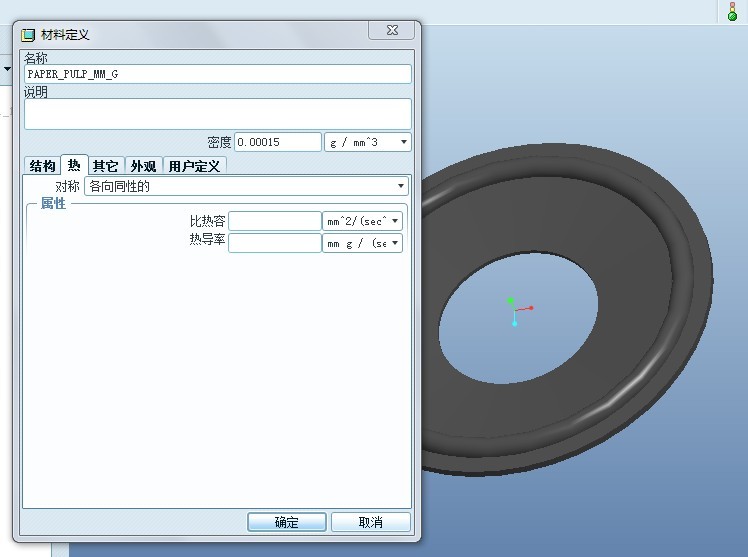The image size is (748, 557).
Task: Open the 对称 dropdown 各向同性的
Action: (246, 186)
